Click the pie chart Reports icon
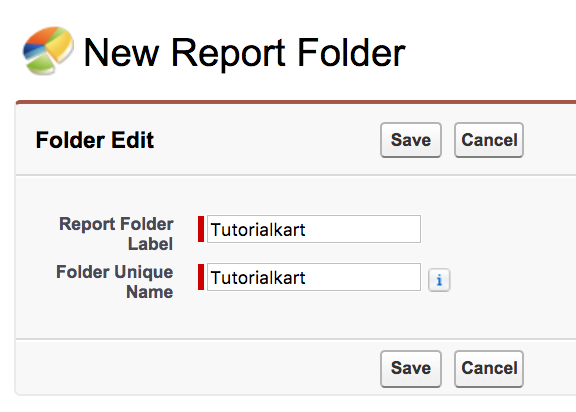Image resolution: width=576 pixels, height=412 pixels. (48, 50)
